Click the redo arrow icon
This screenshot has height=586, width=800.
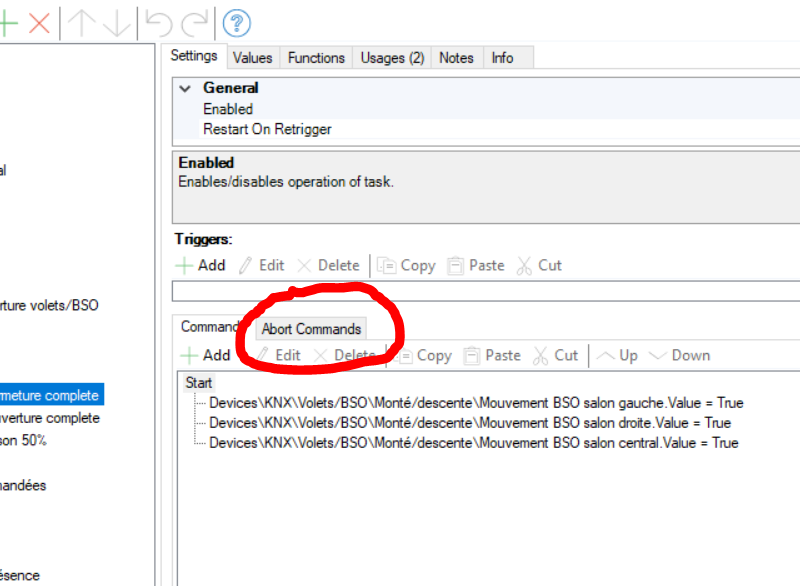(195, 23)
